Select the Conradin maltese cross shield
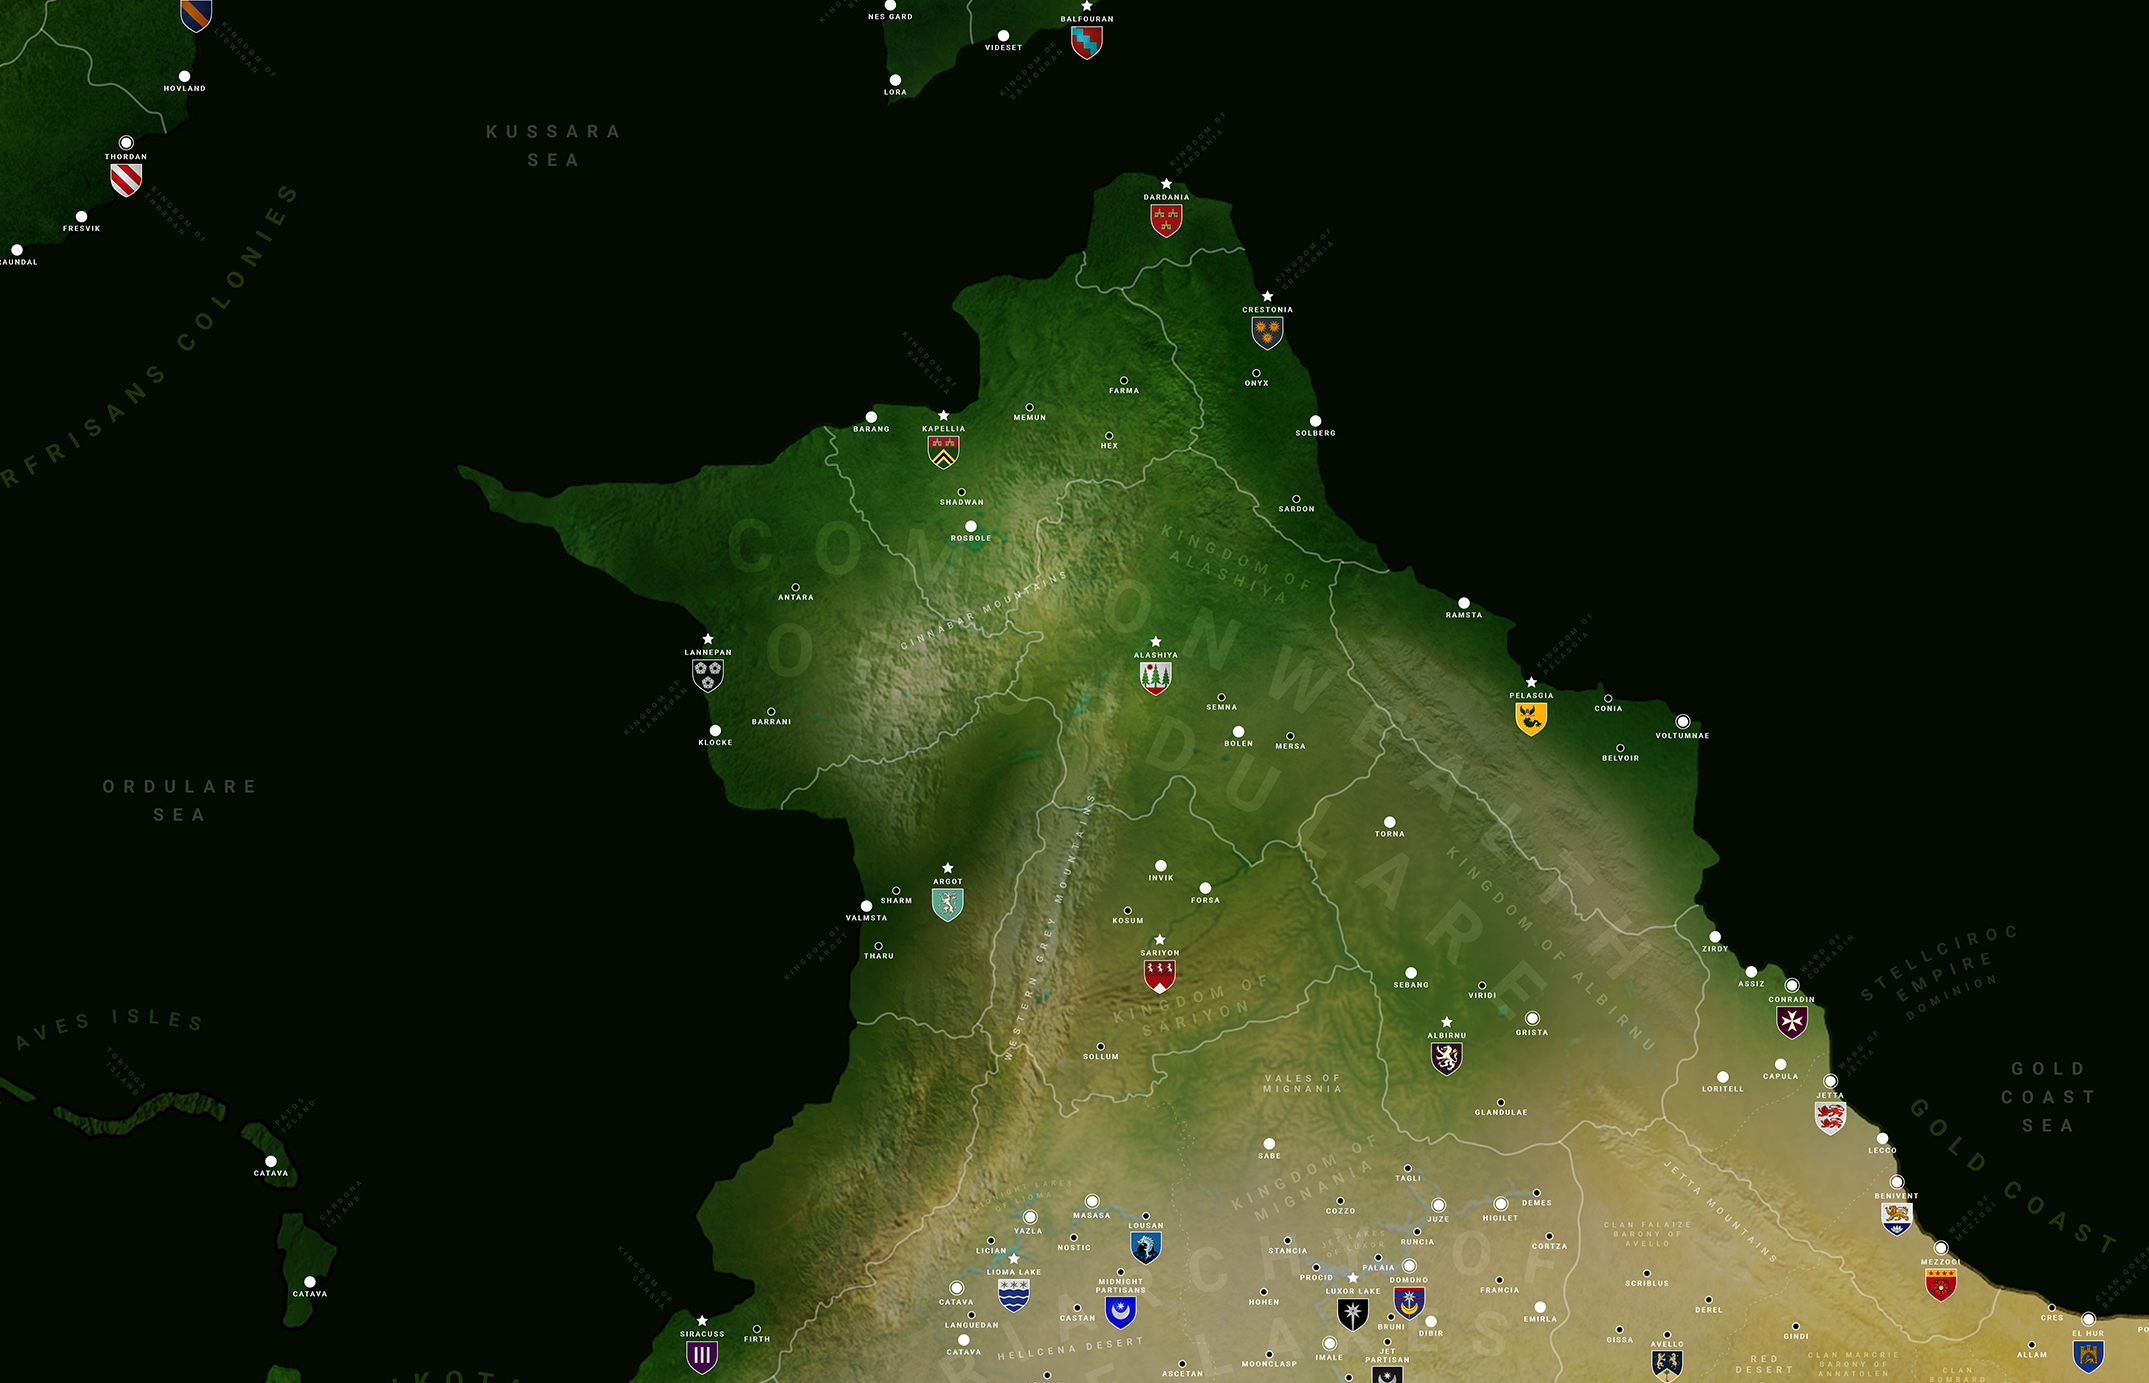The width and height of the screenshot is (2149, 1383). tap(1791, 1021)
